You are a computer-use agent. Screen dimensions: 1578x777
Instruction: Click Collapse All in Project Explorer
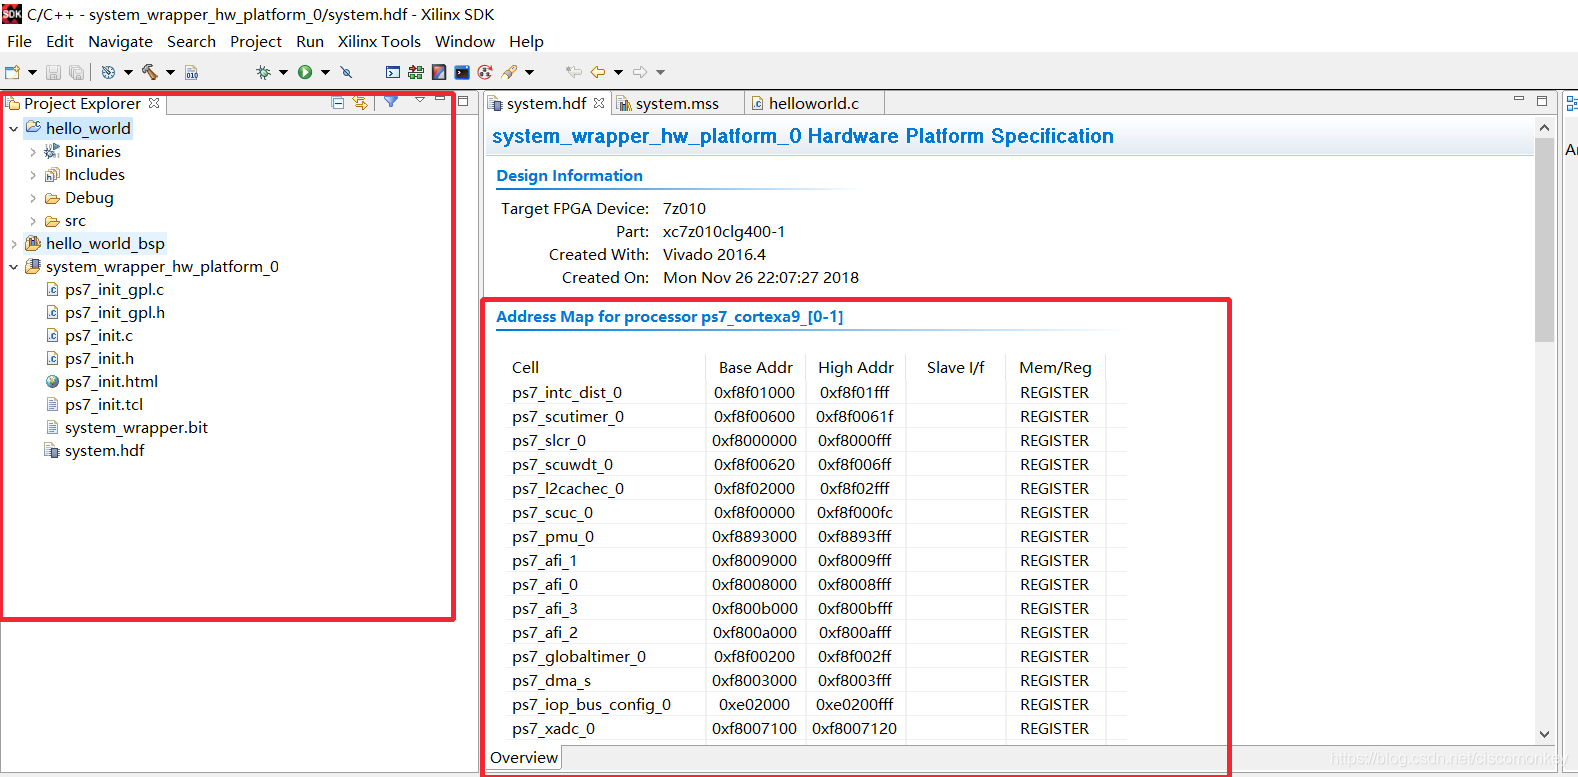(x=338, y=103)
